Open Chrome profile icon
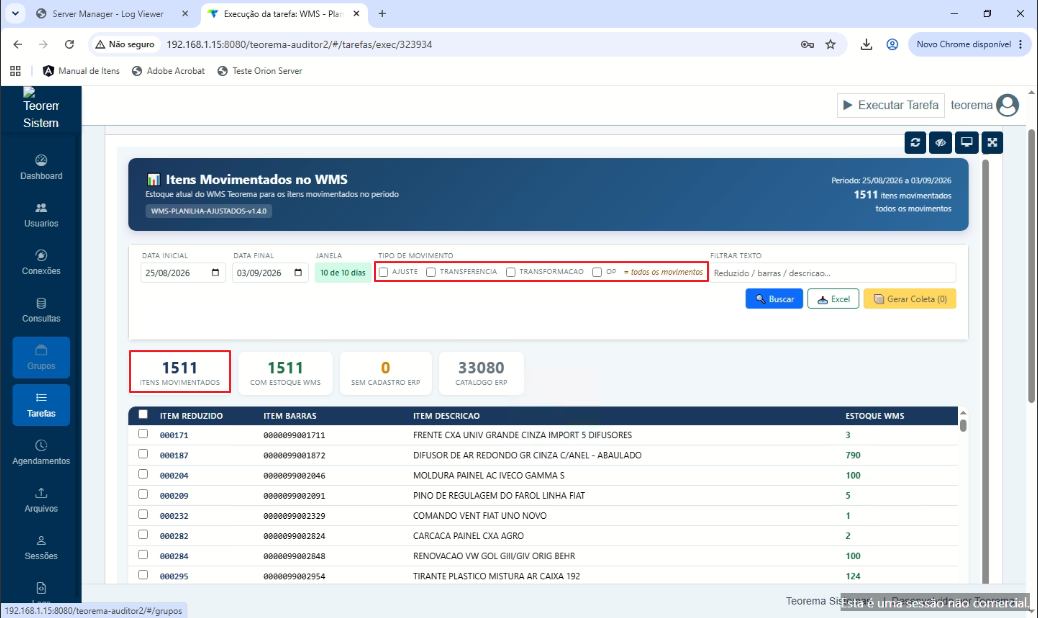This screenshot has height=618, width=1038. point(892,44)
